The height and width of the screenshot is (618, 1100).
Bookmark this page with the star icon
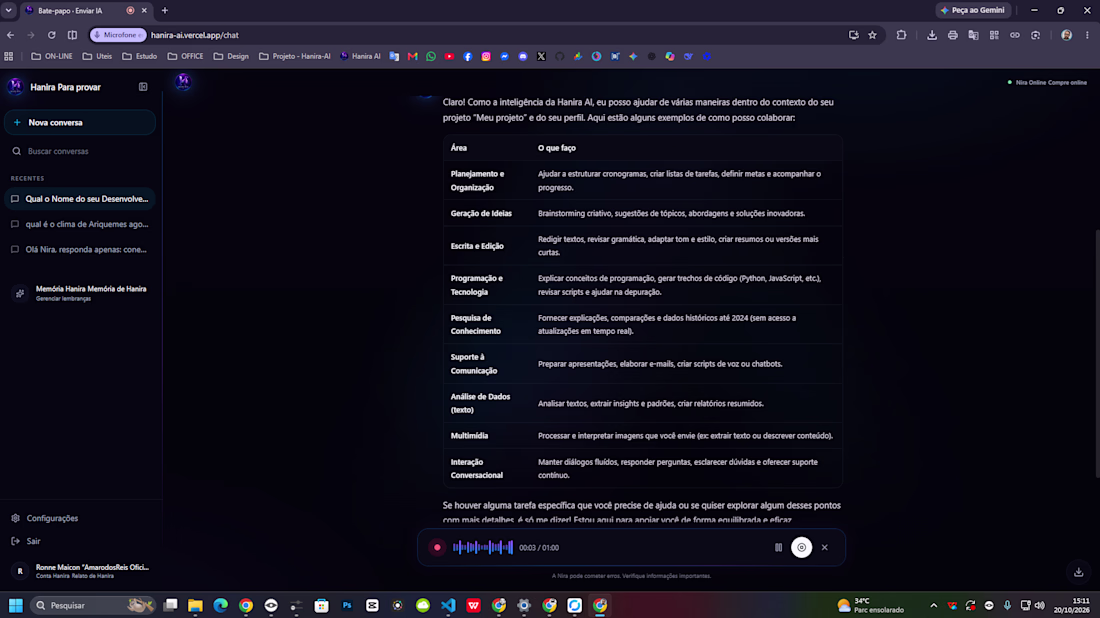point(872,35)
